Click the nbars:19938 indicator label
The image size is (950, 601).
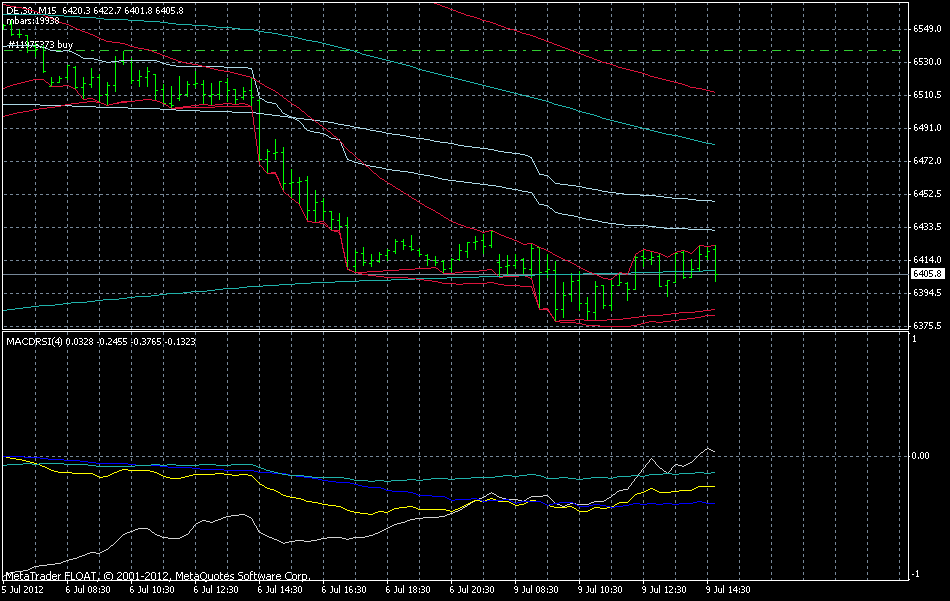35,19
